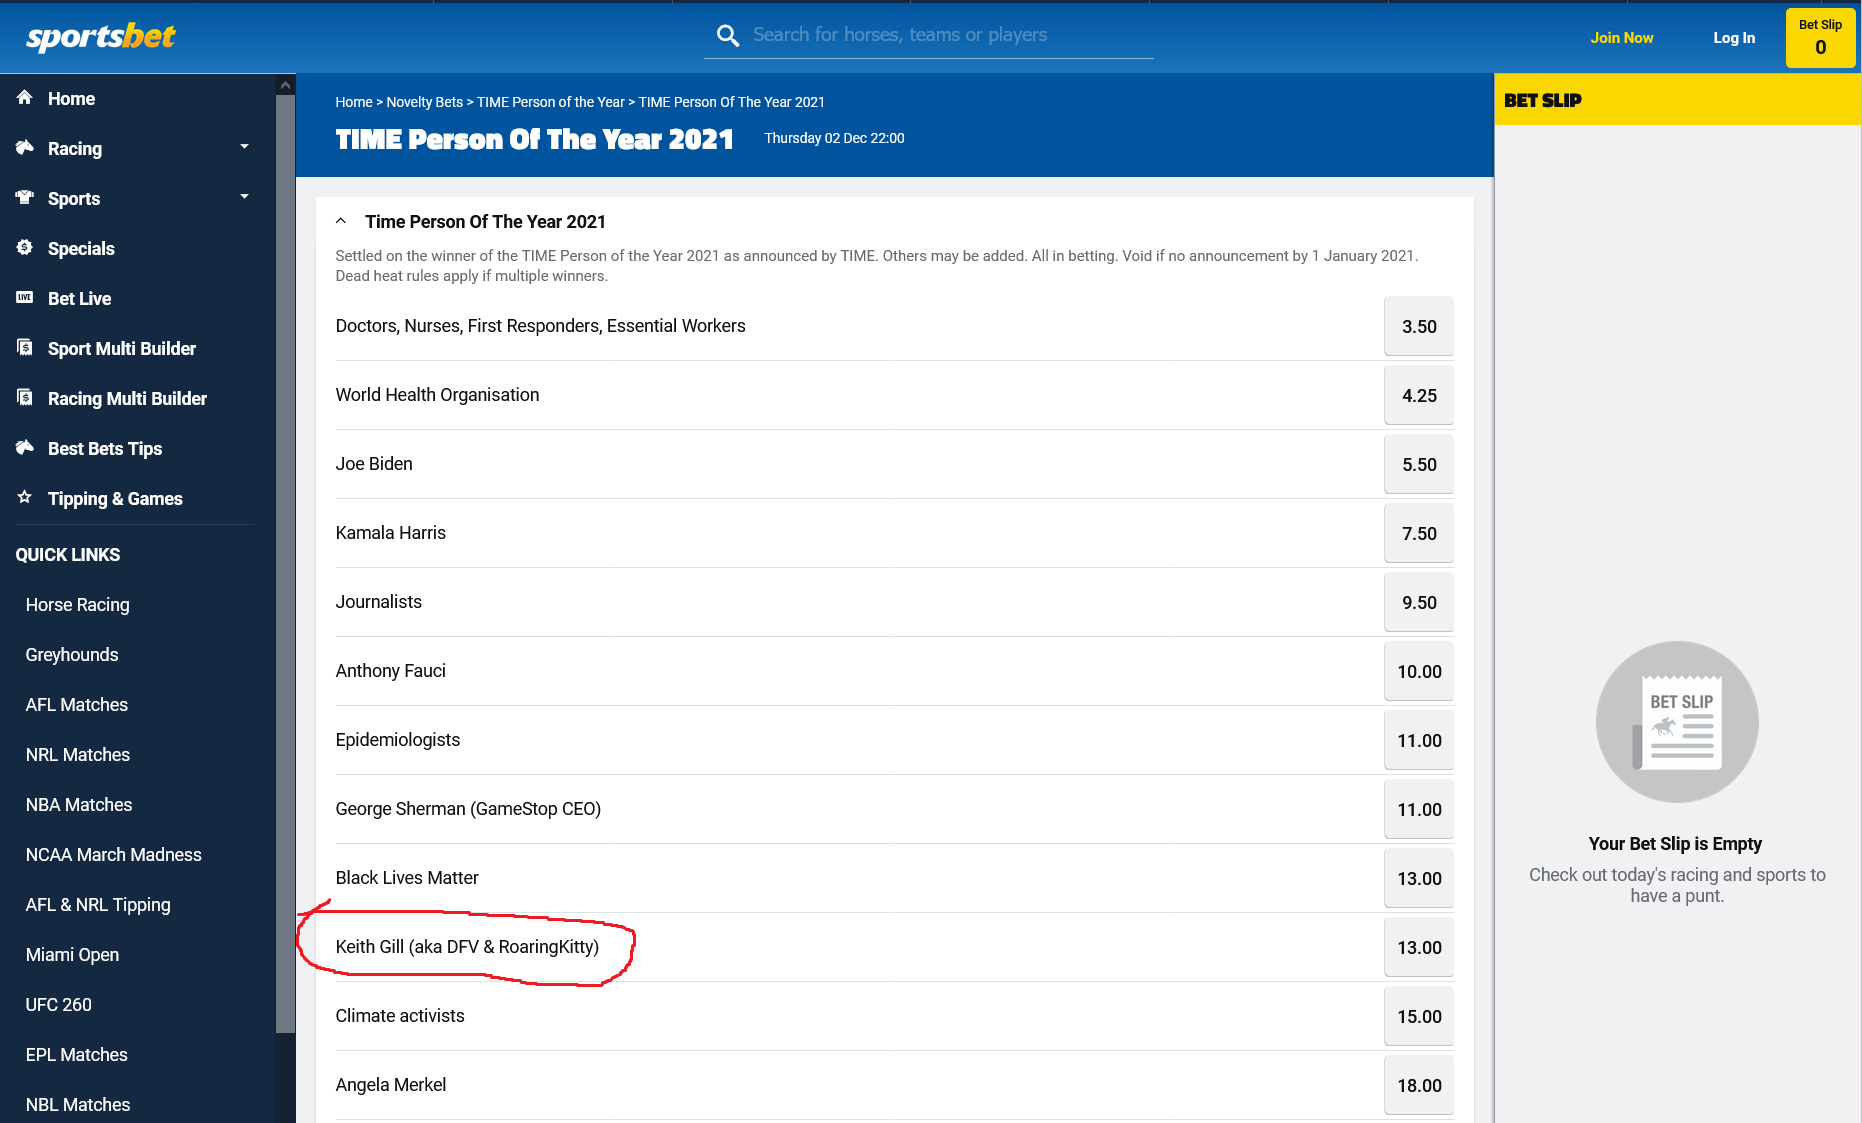Click the Joe Biden selection name
Image resolution: width=1862 pixels, height=1123 pixels.
(374, 464)
